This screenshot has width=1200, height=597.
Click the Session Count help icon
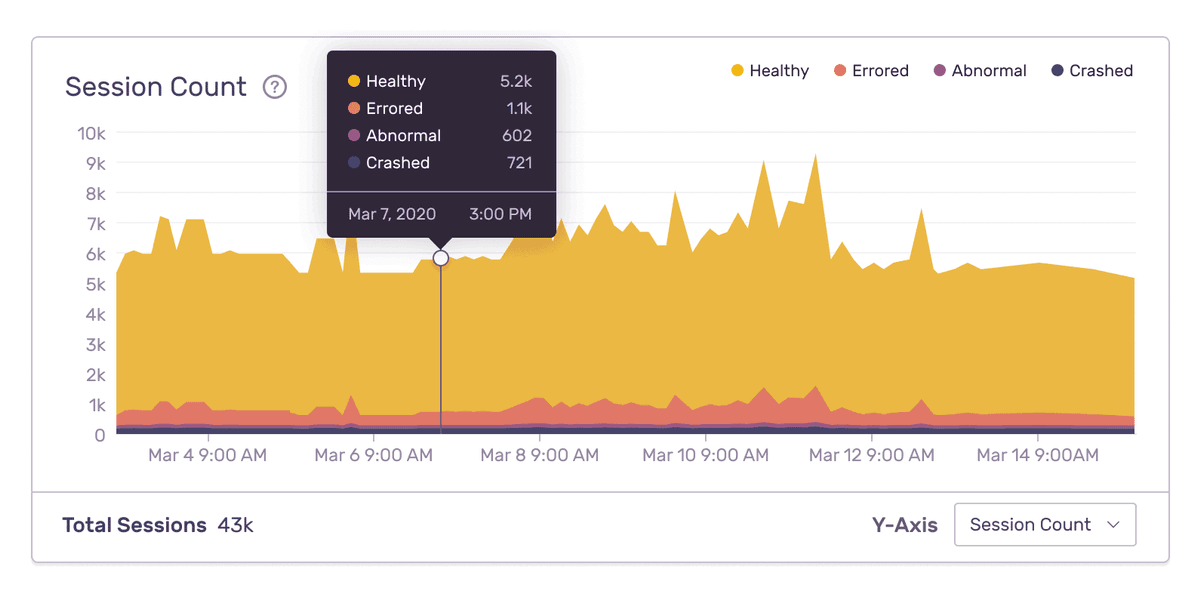(275, 88)
